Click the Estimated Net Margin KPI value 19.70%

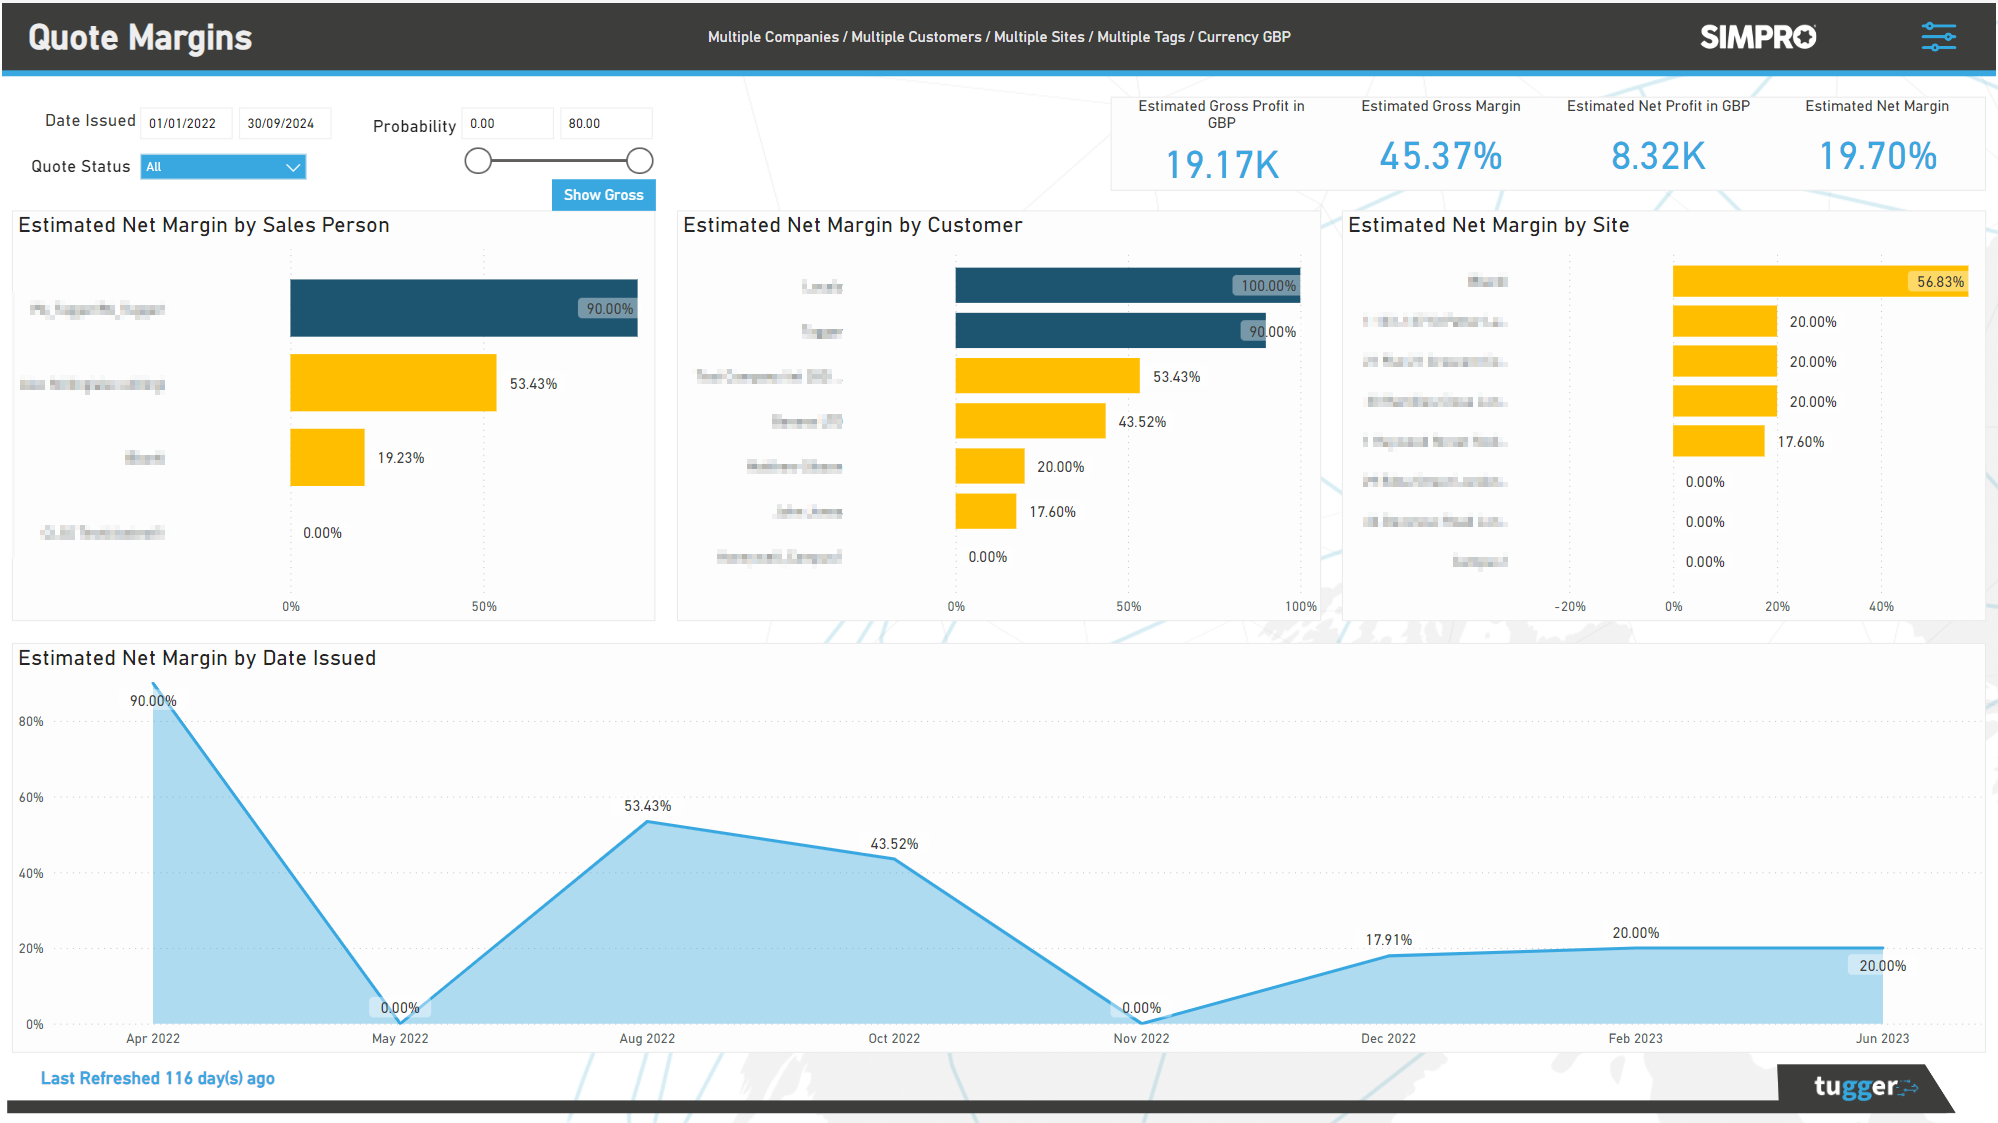[1877, 157]
